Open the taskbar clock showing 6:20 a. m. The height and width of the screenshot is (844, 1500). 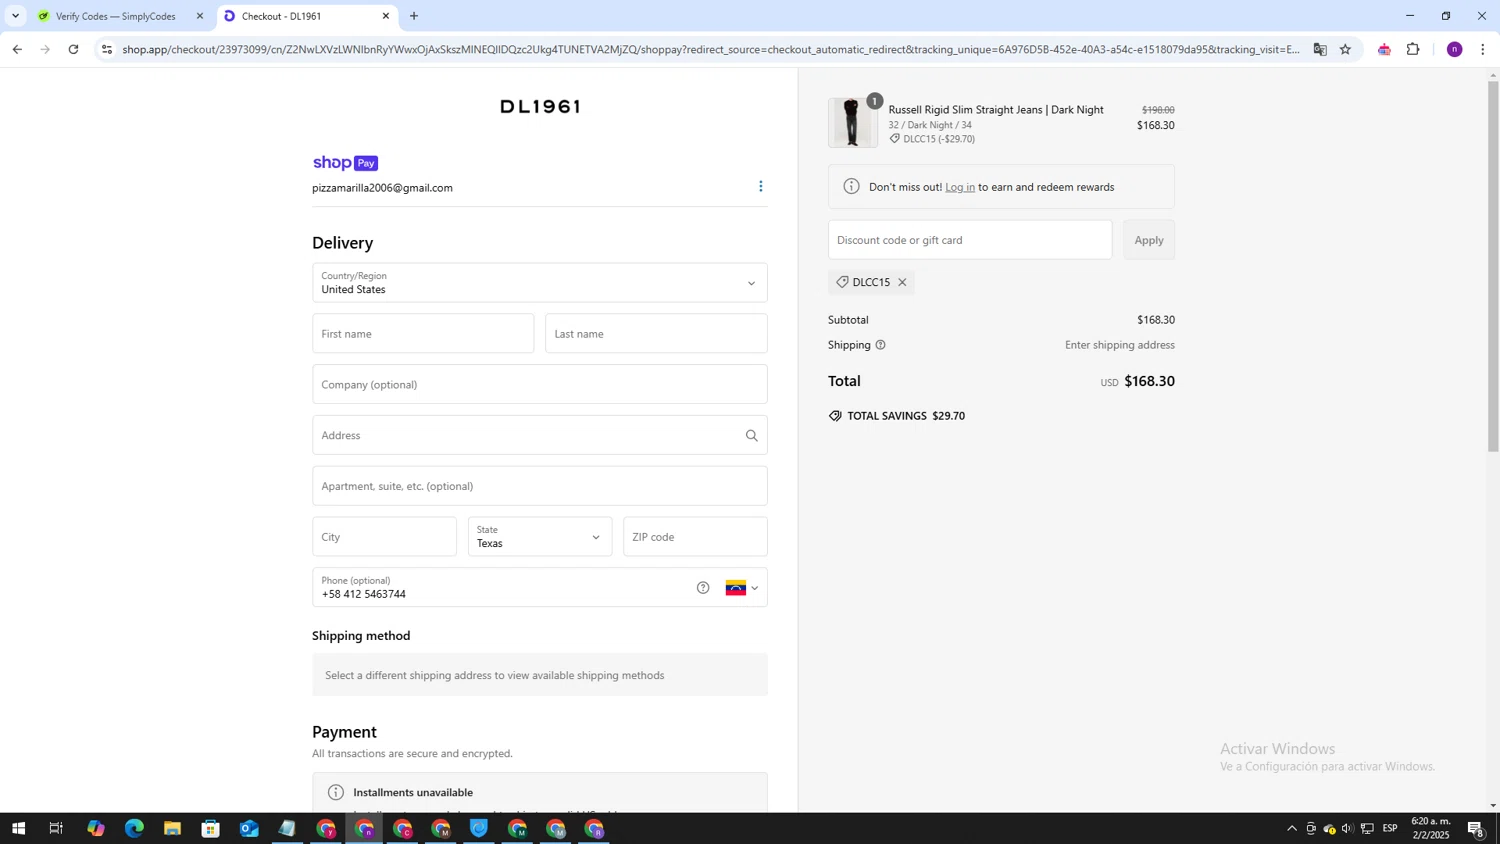click(x=1430, y=828)
